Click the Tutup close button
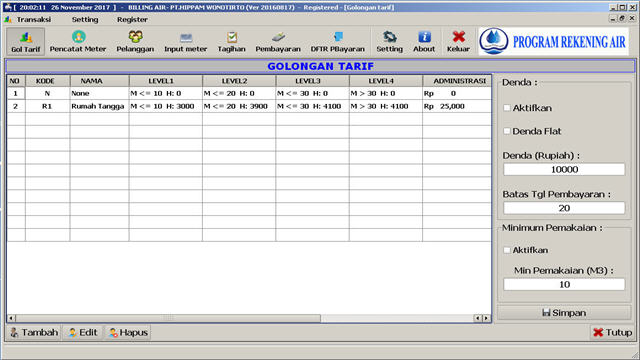Image resolution: width=640 pixels, height=360 pixels. [x=612, y=333]
